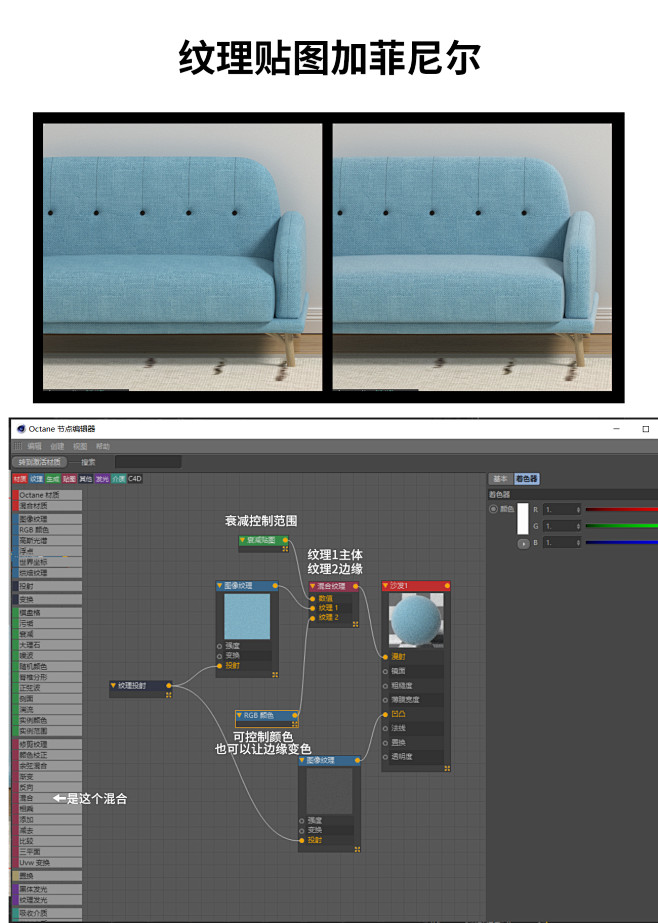Click the white color swatch in shader panel

tap(523, 519)
